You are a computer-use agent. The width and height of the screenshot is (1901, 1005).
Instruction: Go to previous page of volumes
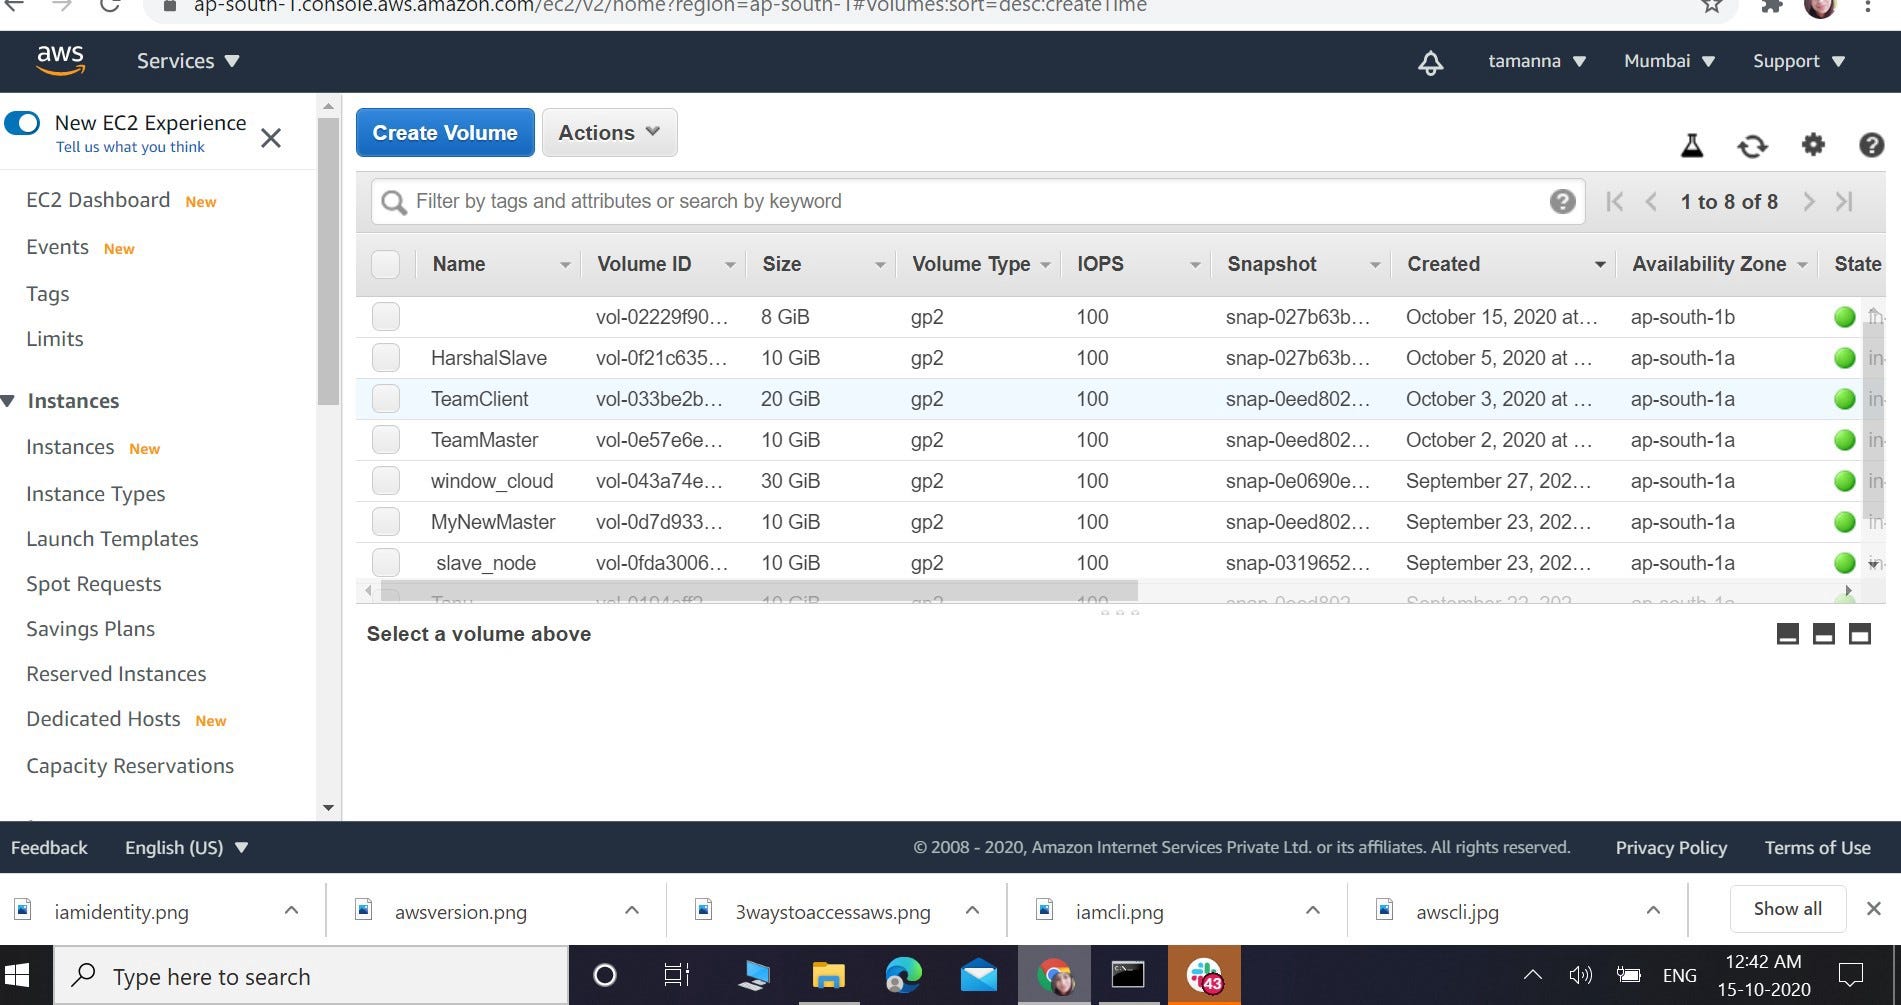click(x=1652, y=201)
